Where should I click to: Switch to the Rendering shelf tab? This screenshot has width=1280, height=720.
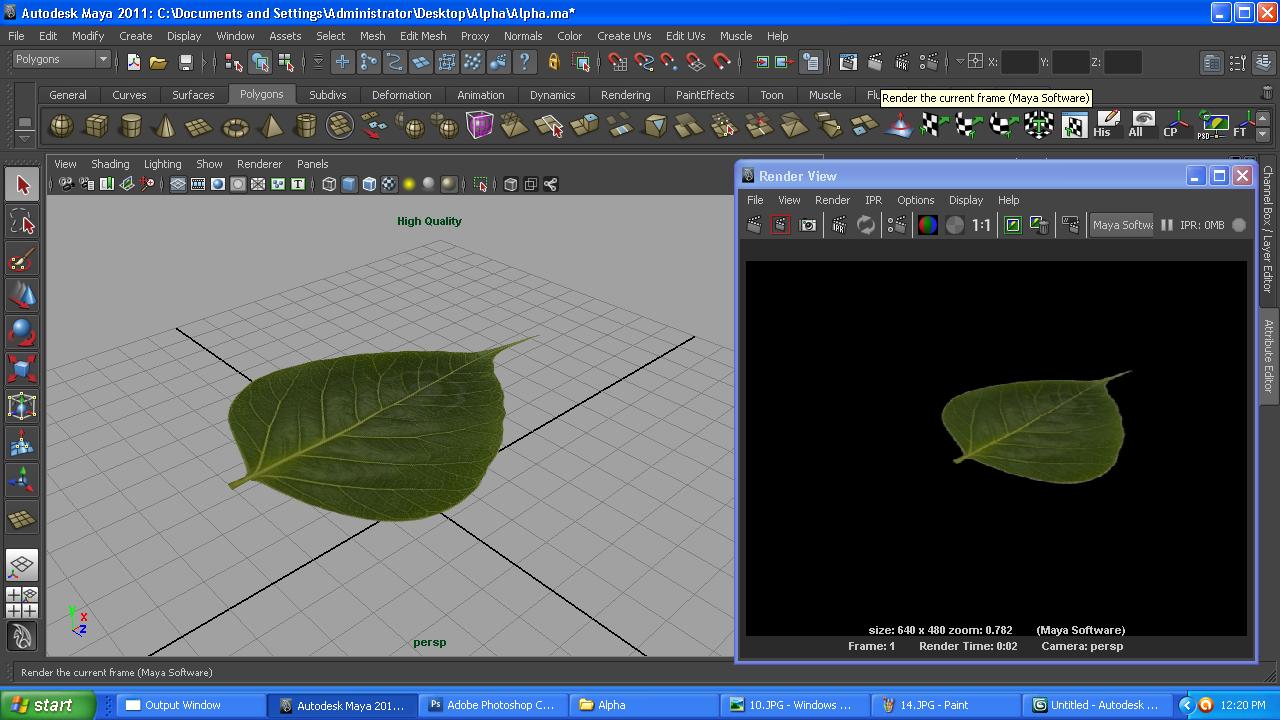point(626,95)
